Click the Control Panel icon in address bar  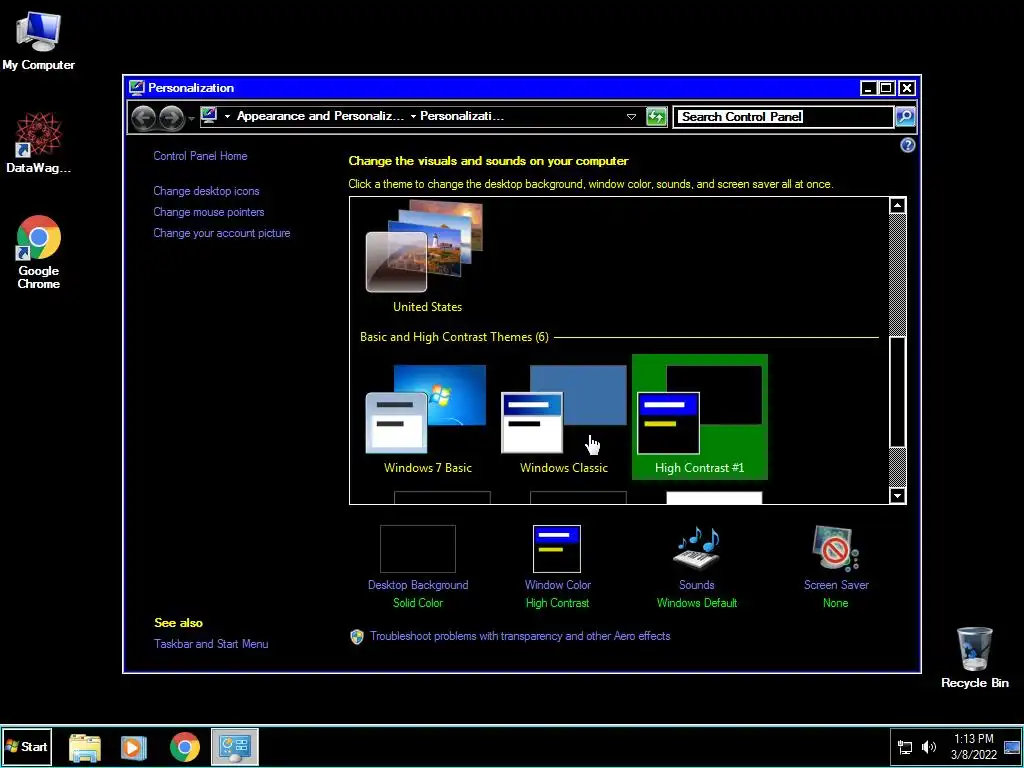[x=209, y=116]
